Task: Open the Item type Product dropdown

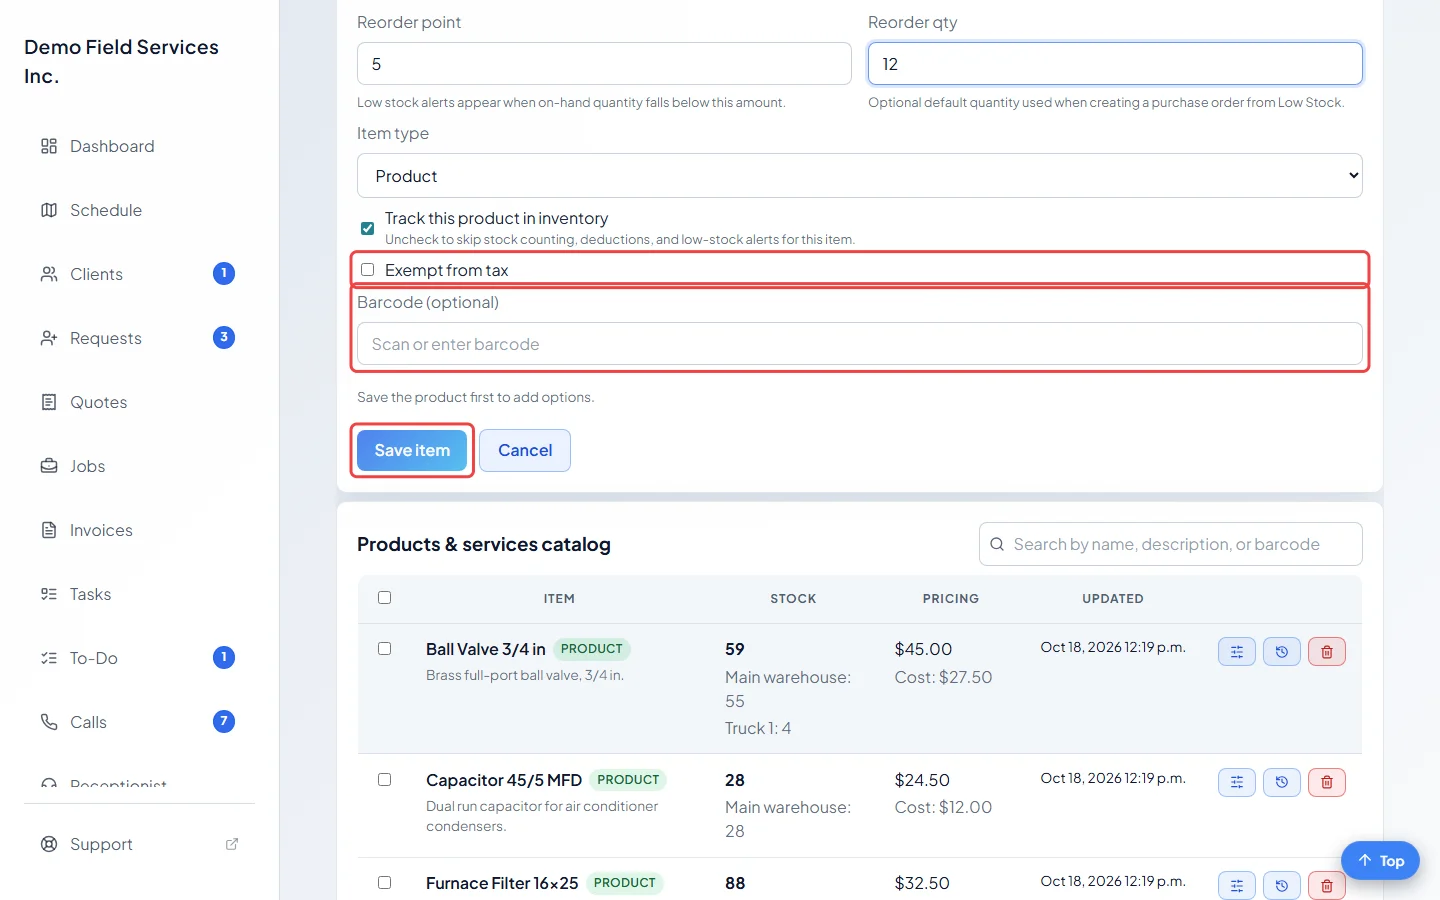Action: pyautogui.click(x=860, y=176)
